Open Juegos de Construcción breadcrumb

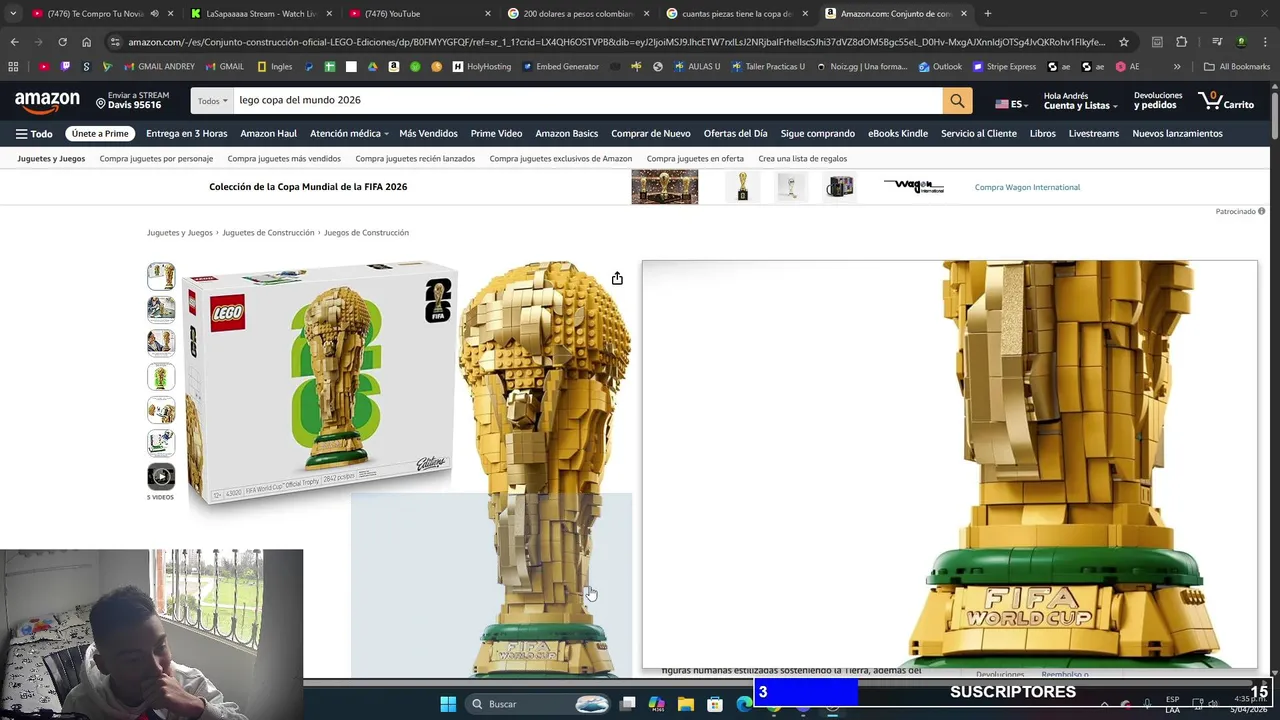coord(366,233)
